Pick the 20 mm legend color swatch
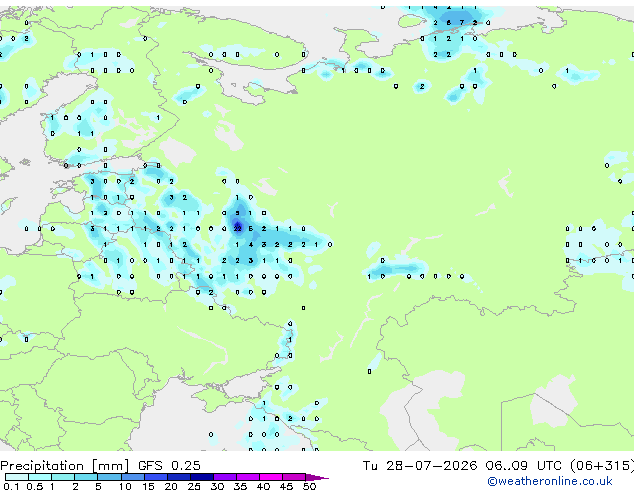The image size is (634, 490). coord(179,477)
